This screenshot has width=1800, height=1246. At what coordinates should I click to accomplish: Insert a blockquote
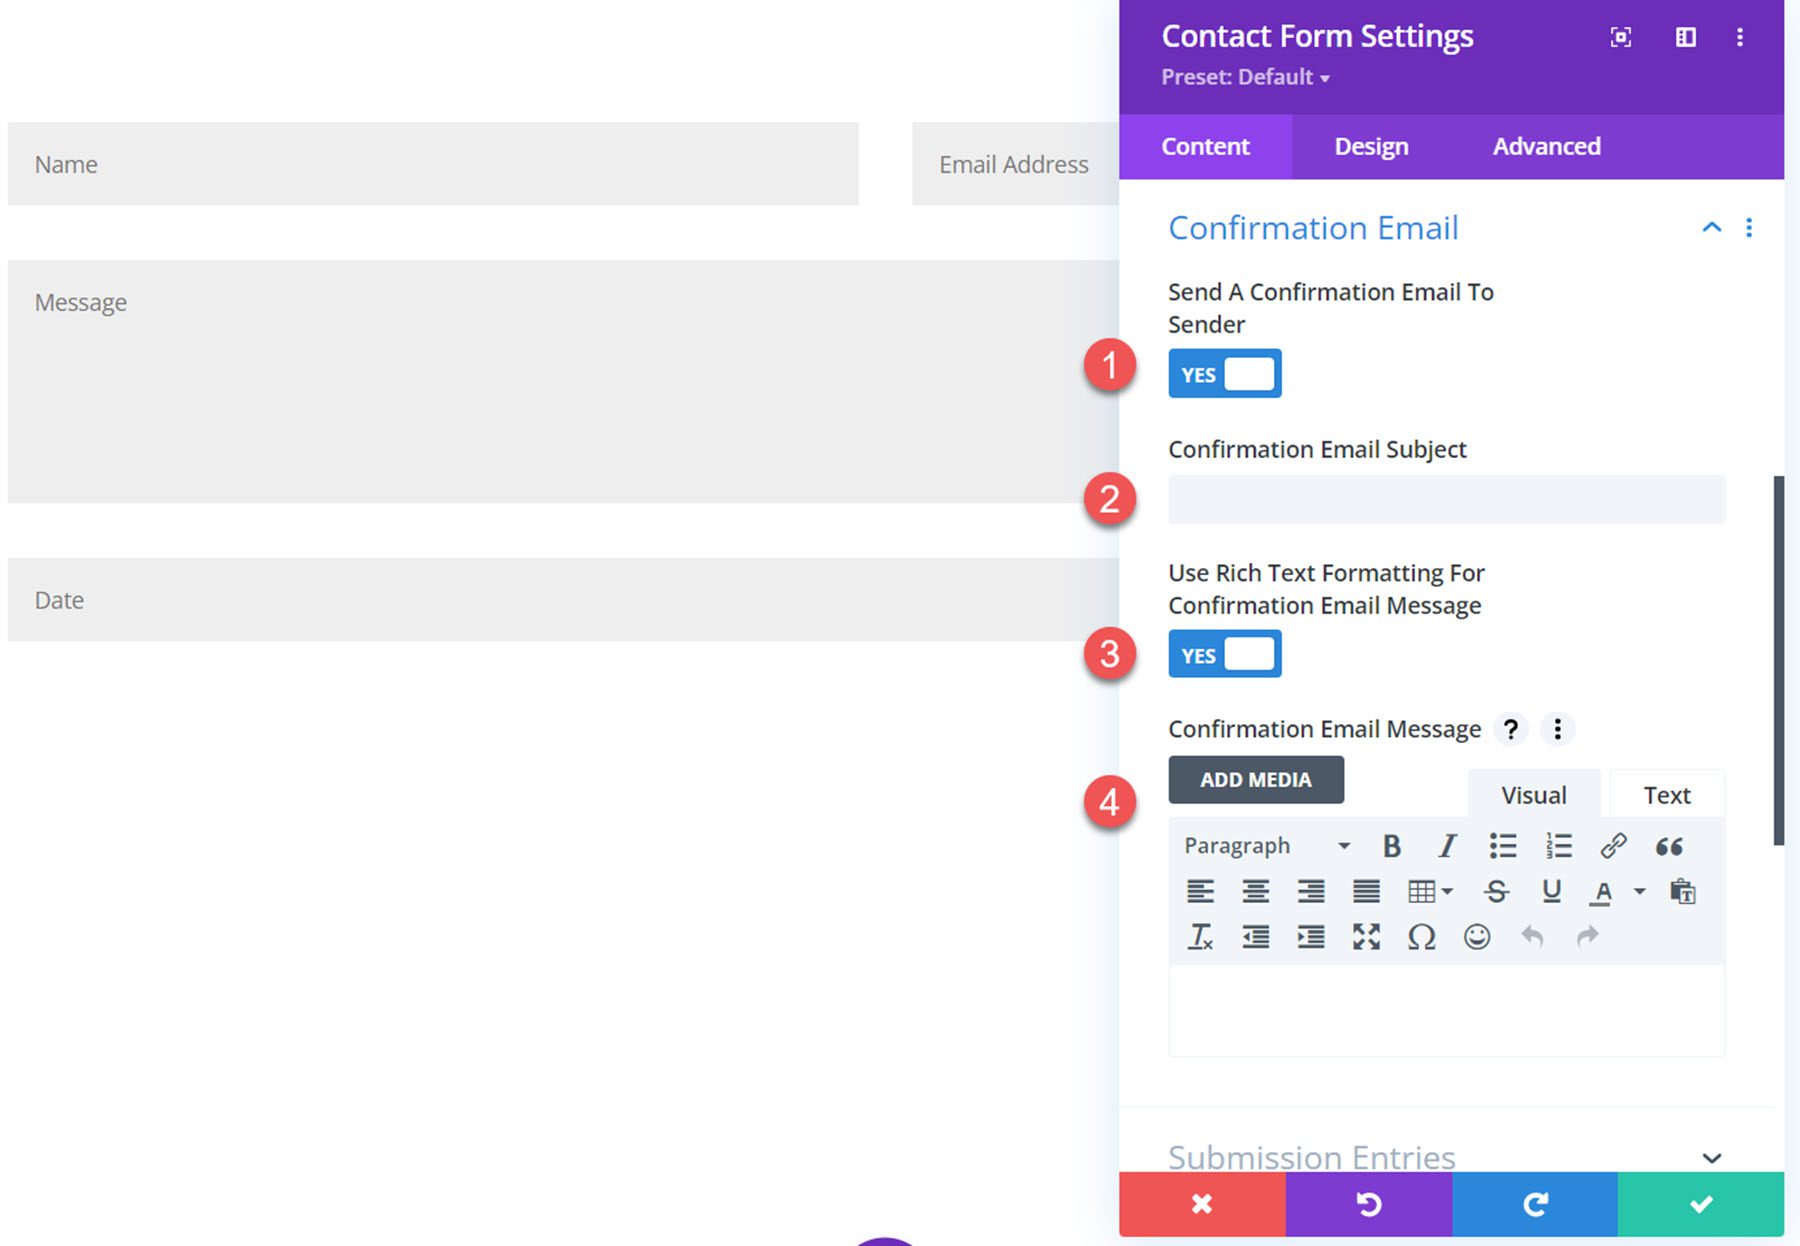click(x=1668, y=845)
